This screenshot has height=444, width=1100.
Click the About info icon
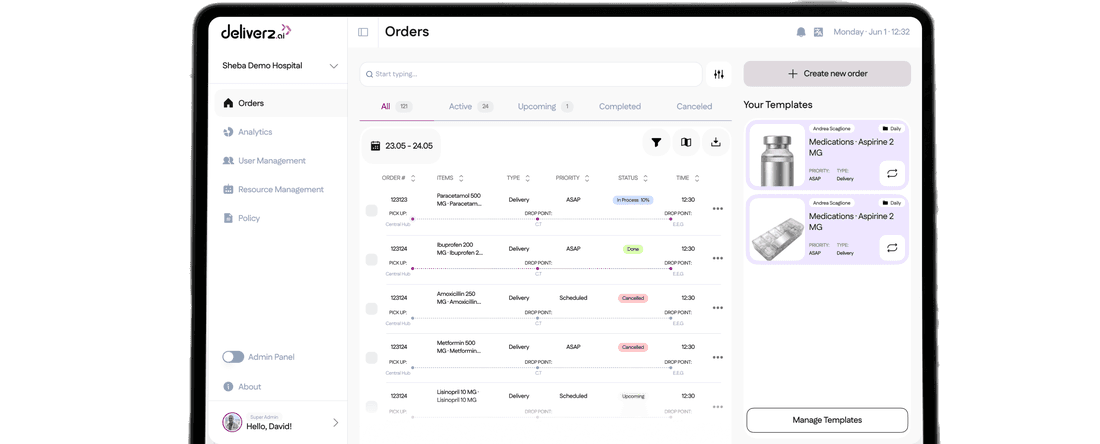pos(228,386)
